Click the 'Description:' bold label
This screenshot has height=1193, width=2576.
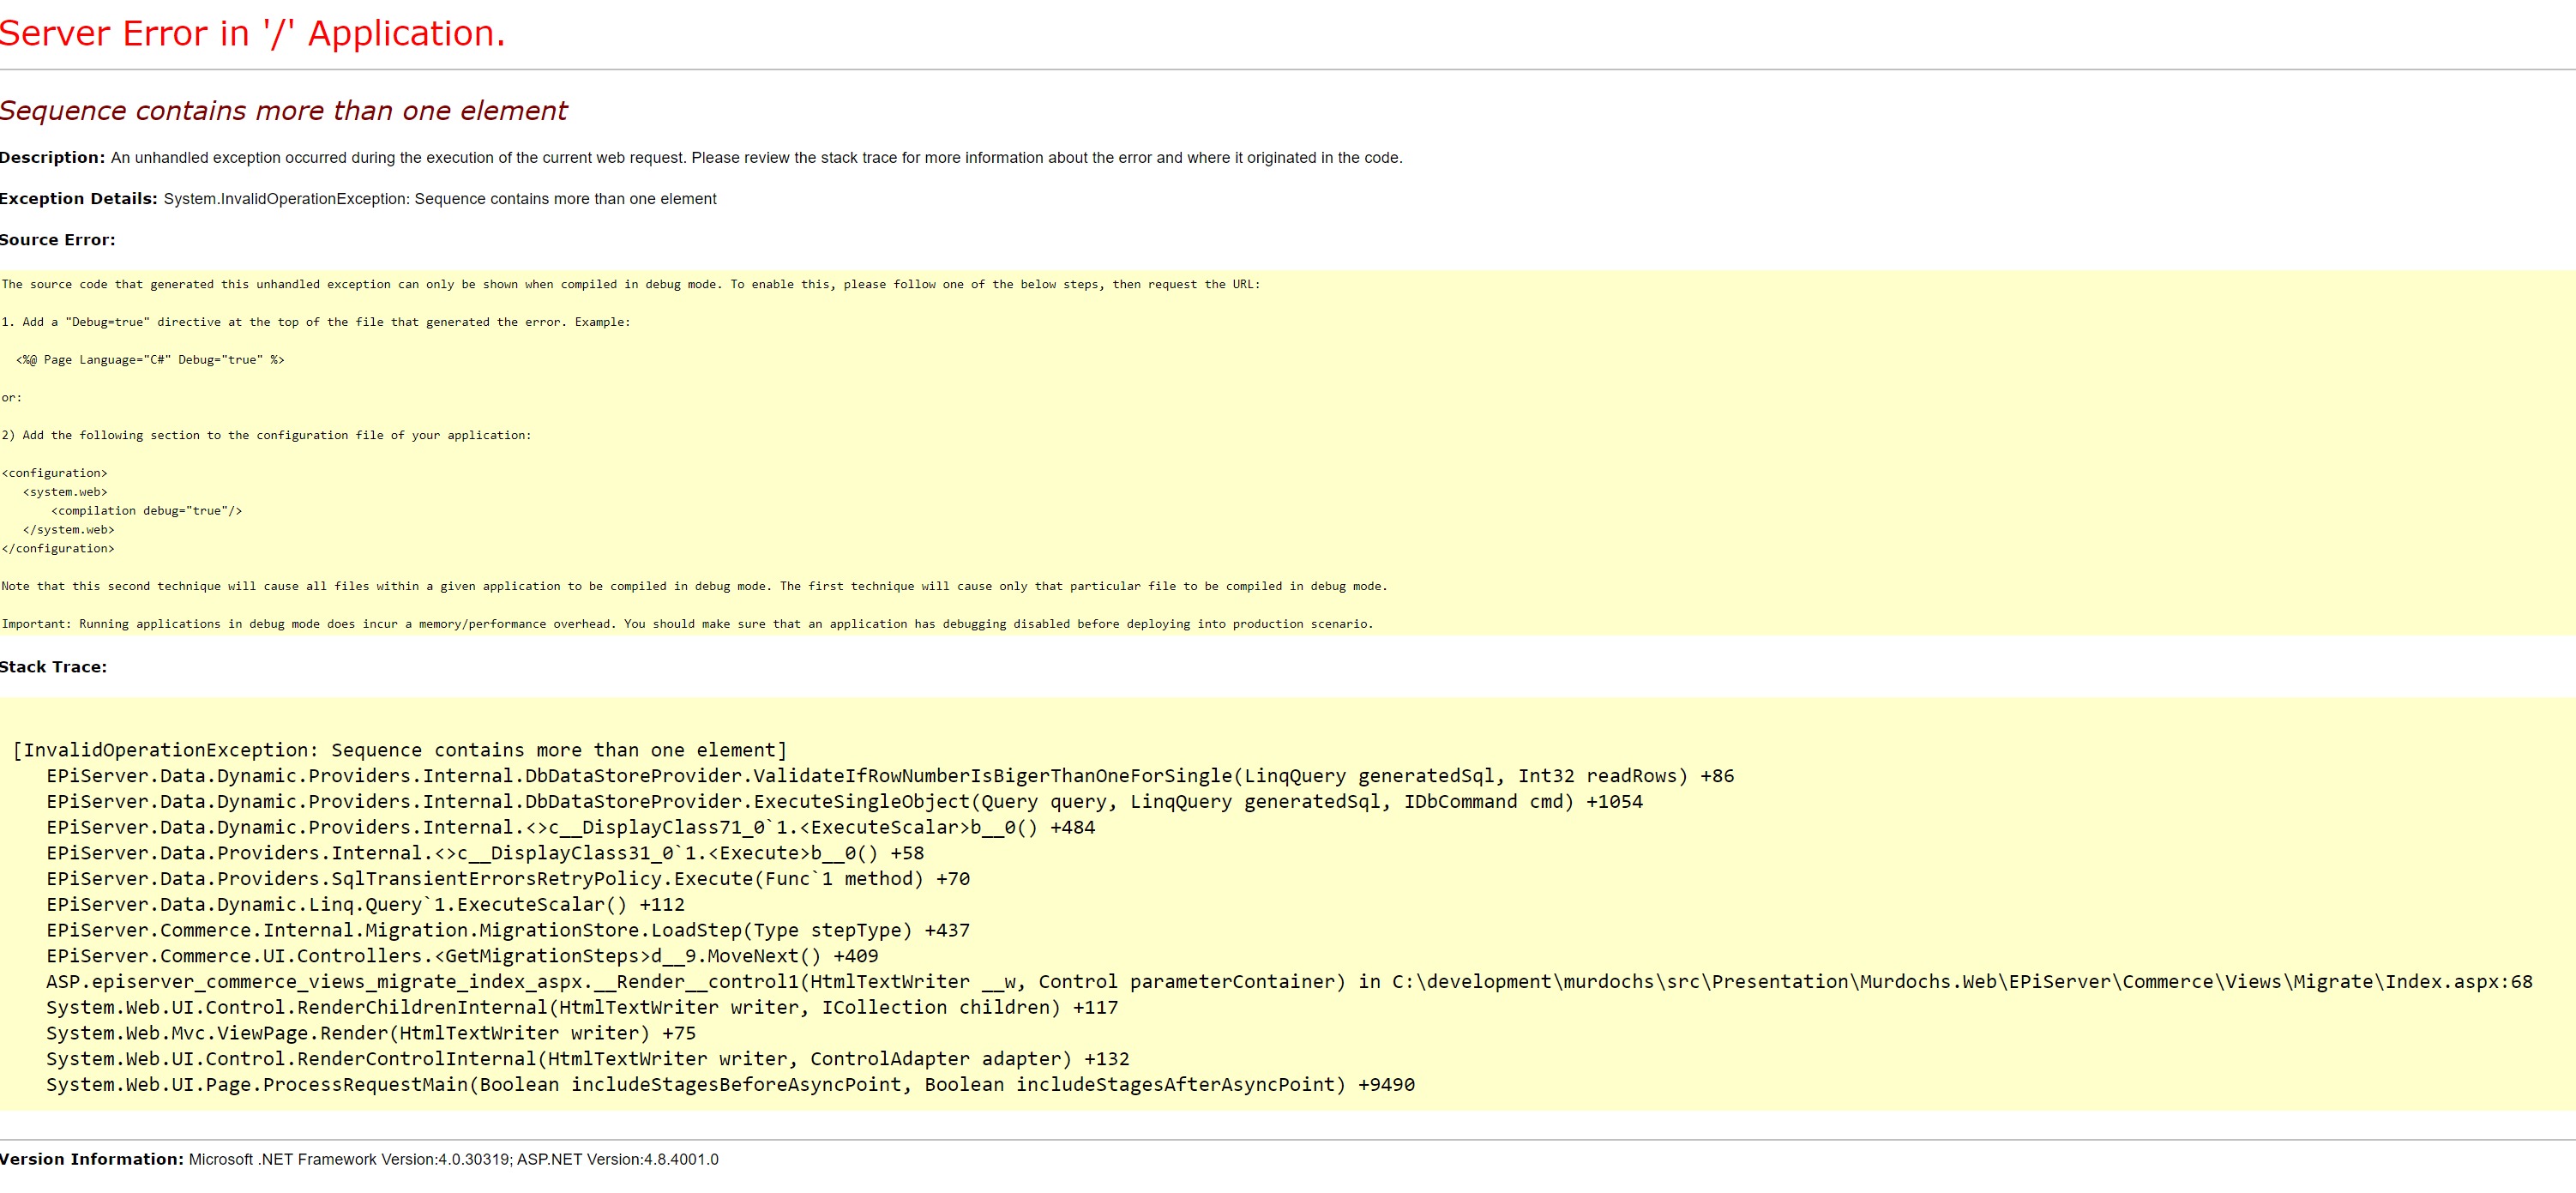pyautogui.click(x=52, y=158)
